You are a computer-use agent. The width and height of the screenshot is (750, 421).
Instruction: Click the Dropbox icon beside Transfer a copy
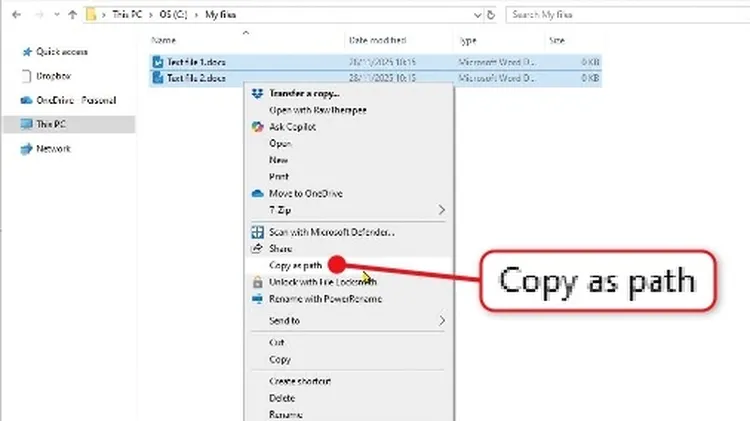tap(258, 94)
